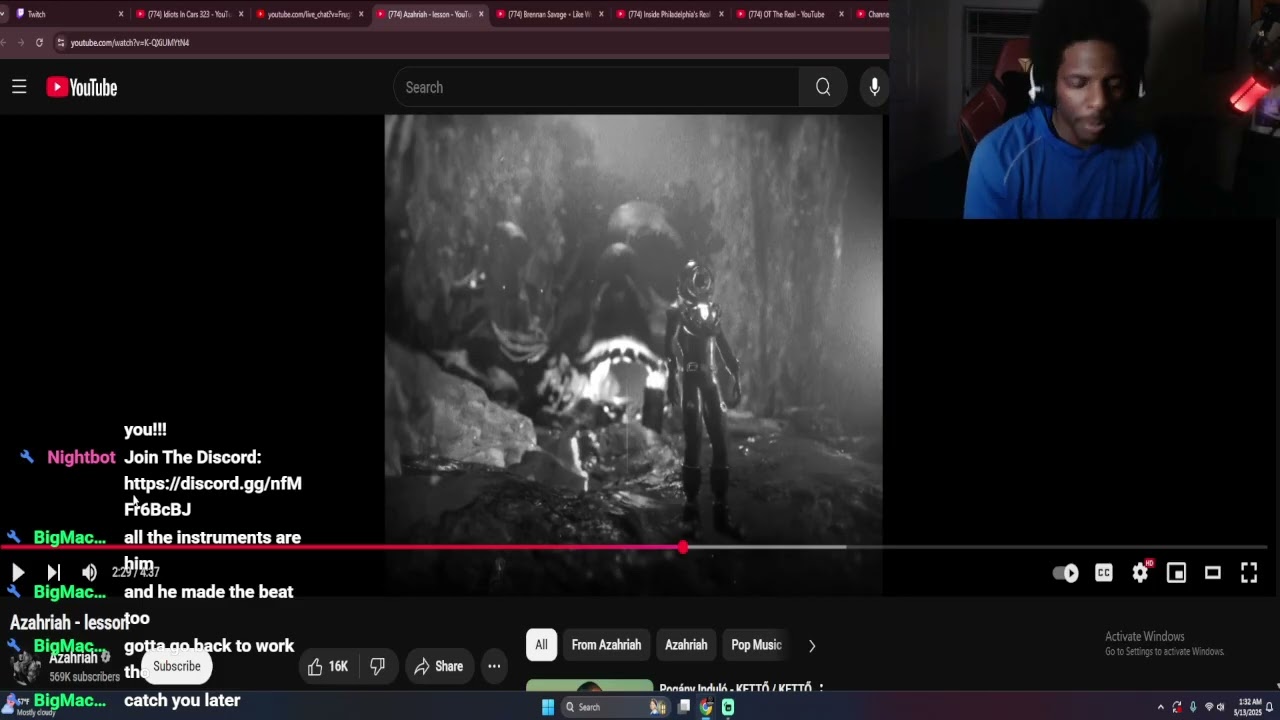The width and height of the screenshot is (1280, 720).
Task: Share the video
Action: click(x=438, y=666)
